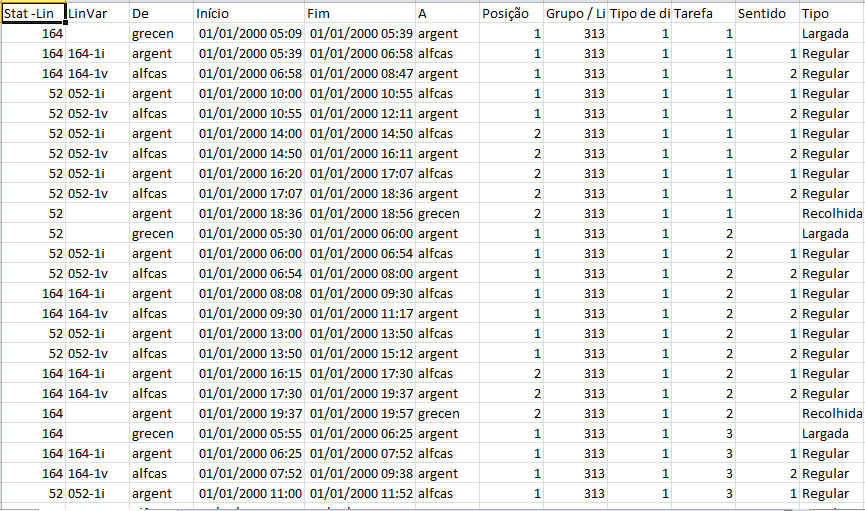Click the 'Tipo' header cell
Viewport: 865px width, 511px height.
click(x=832, y=13)
